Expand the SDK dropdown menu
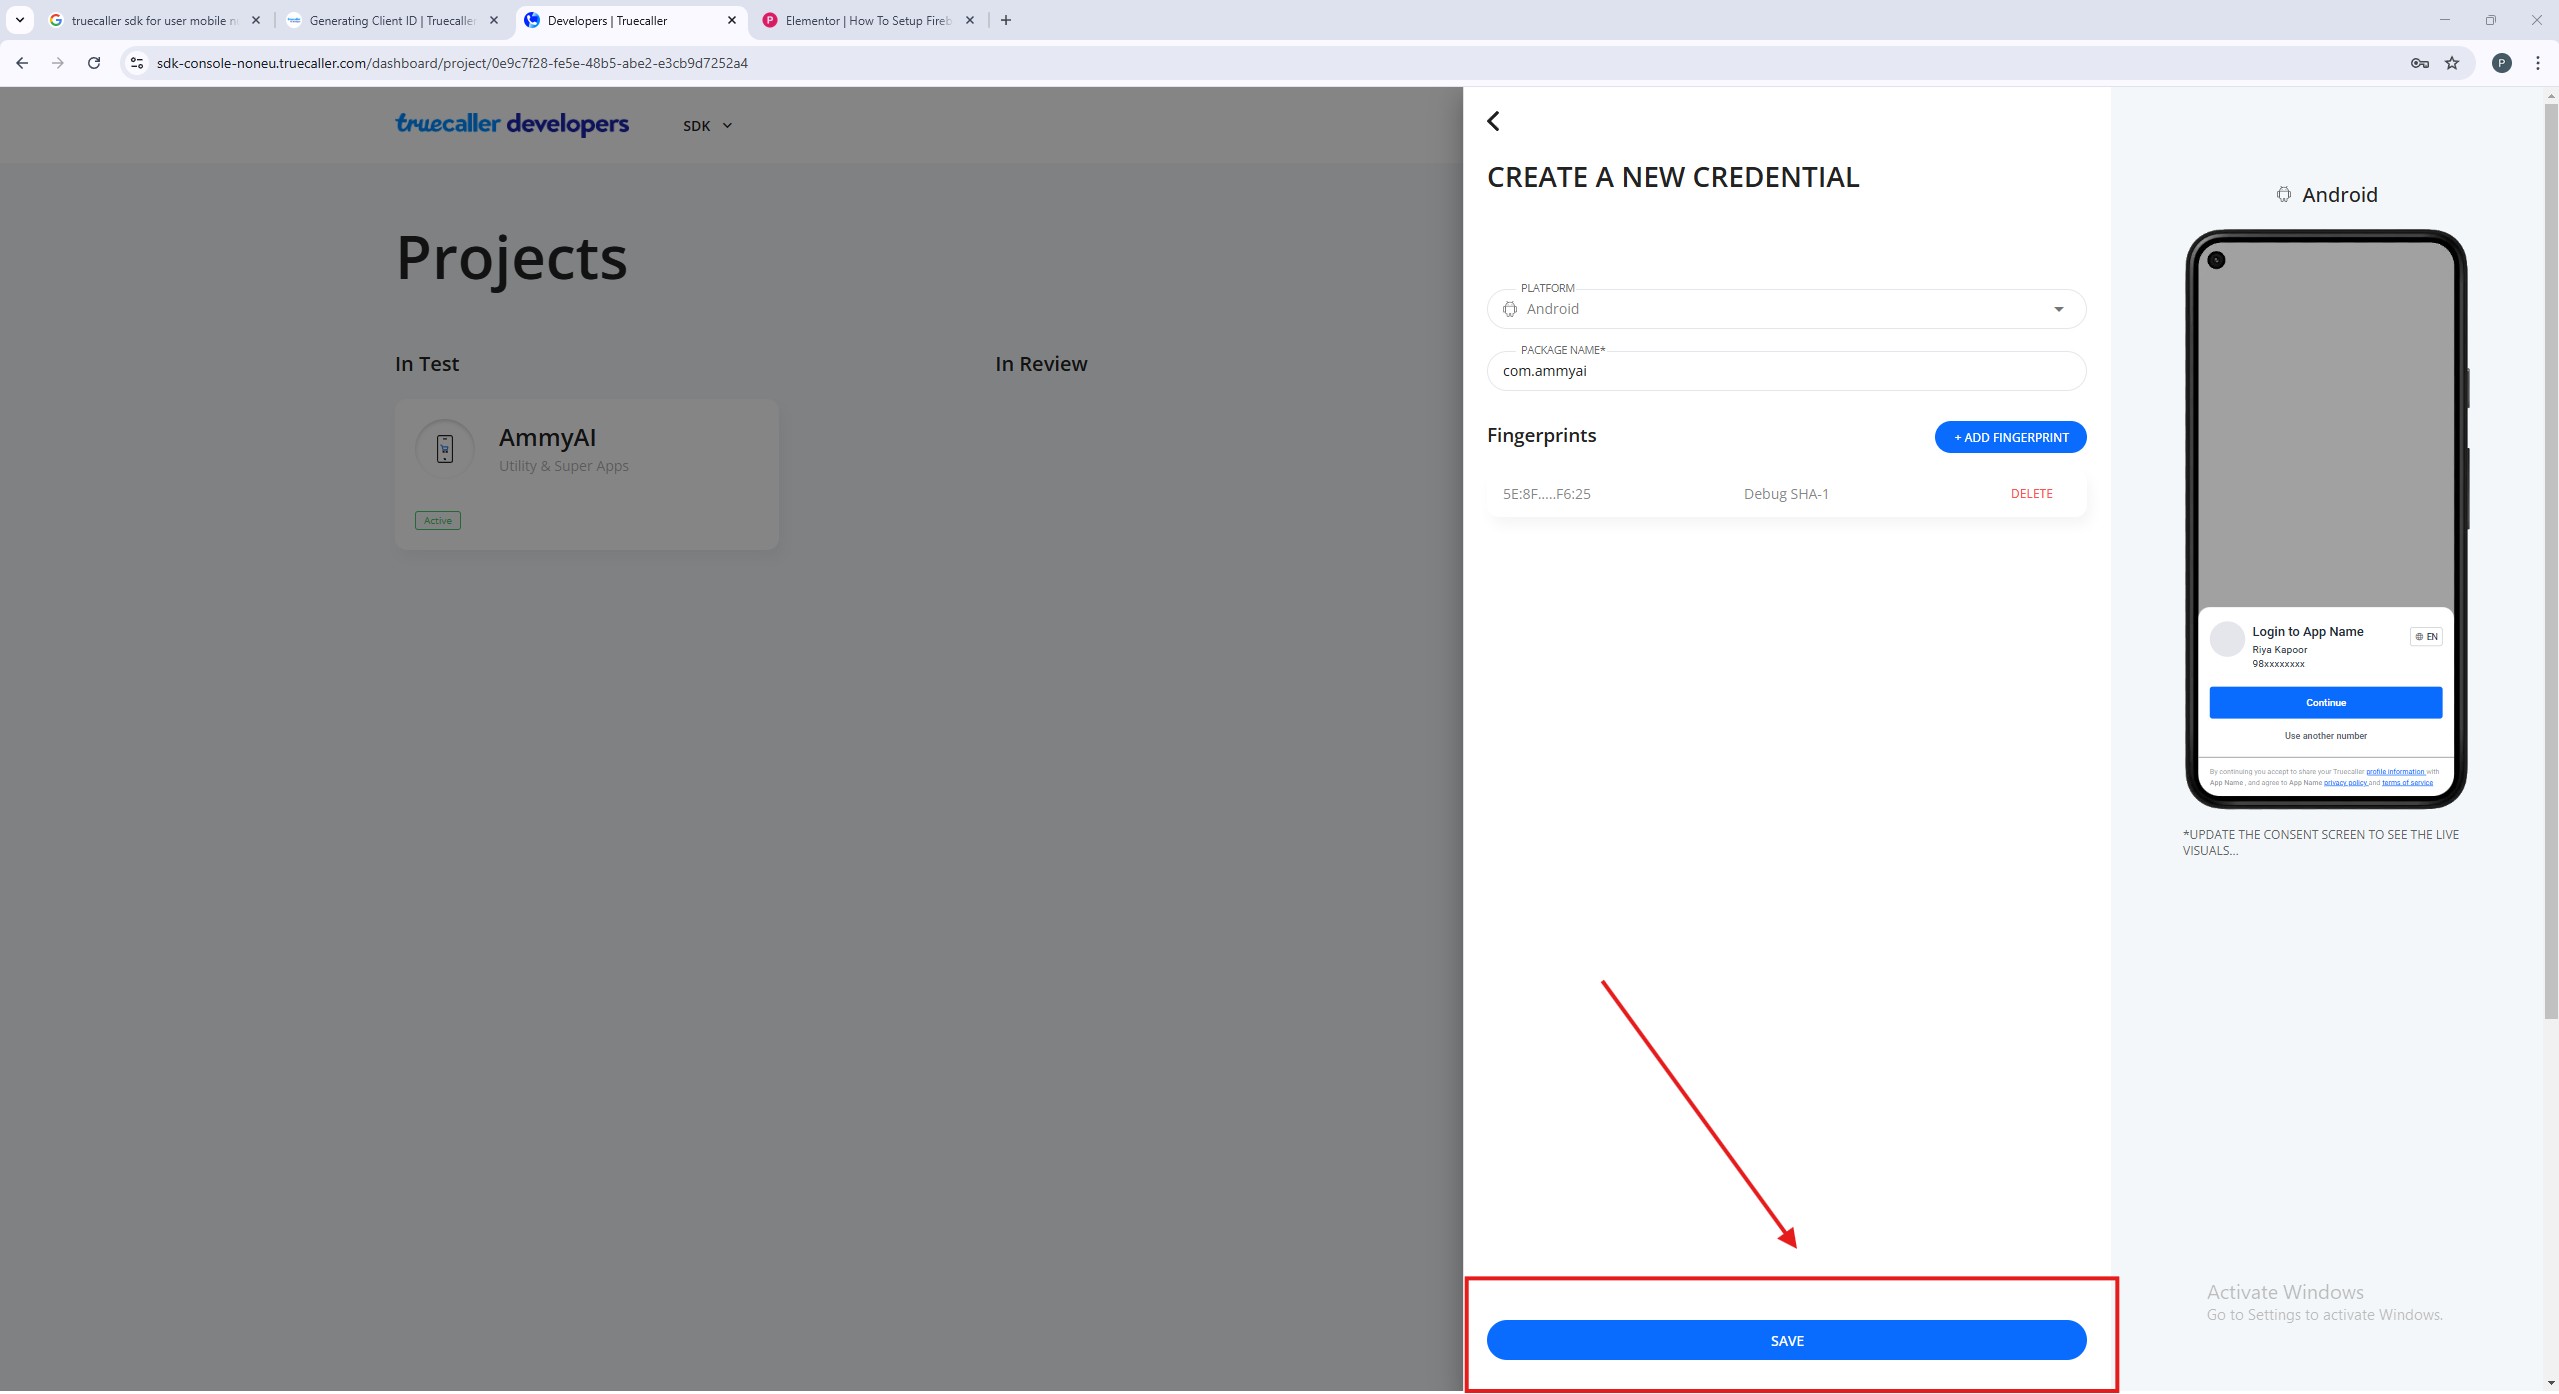The image size is (2559, 1394). (707, 126)
